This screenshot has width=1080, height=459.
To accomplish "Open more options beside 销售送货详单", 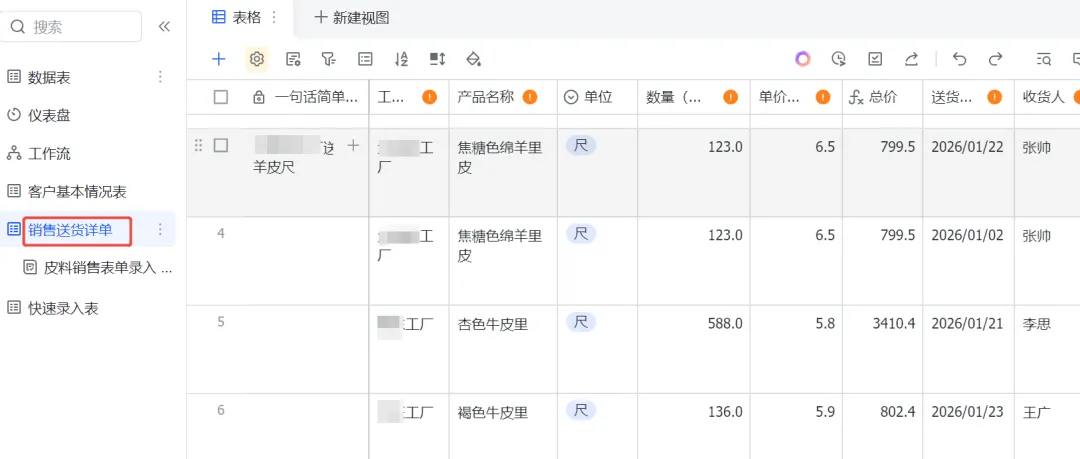I will (x=160, y=230).
